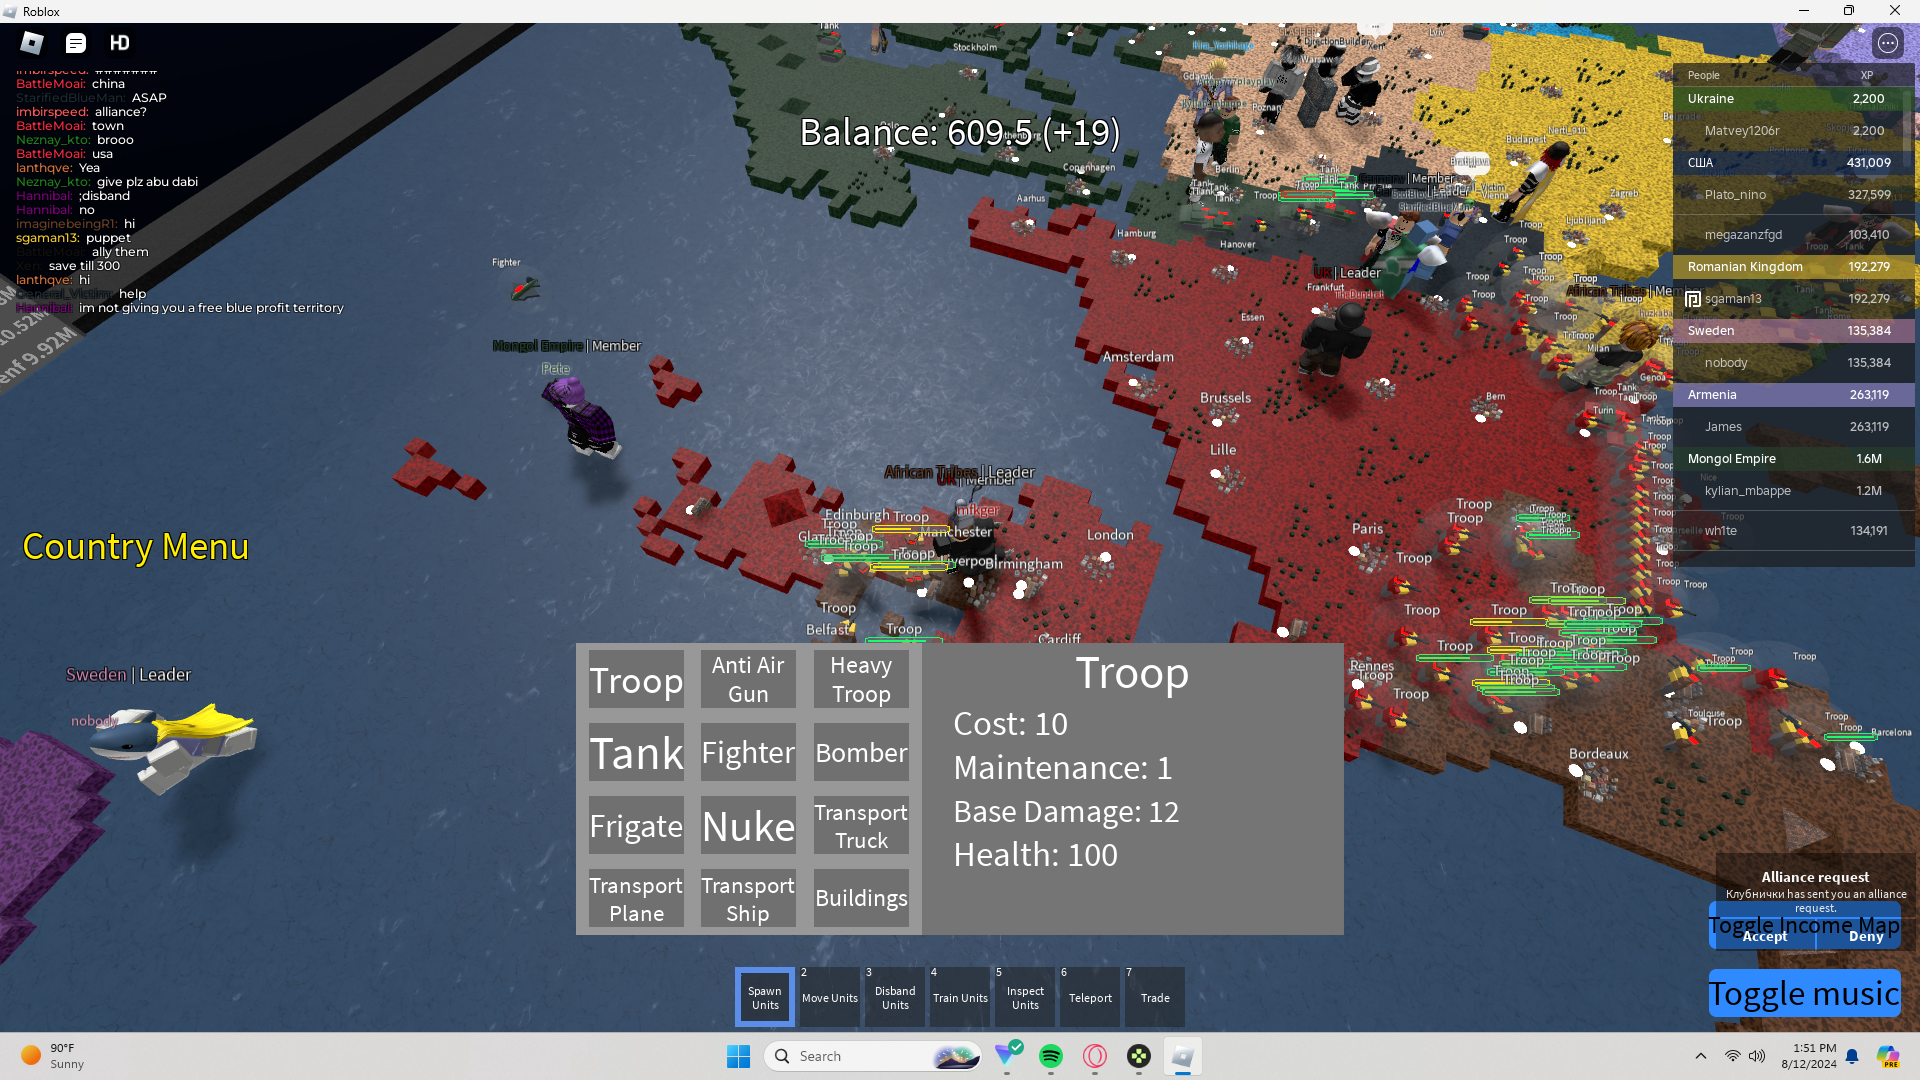Click the Windows Start button
Viewport: 1920px width, 1080px height.
click(x=738, y=1056)
